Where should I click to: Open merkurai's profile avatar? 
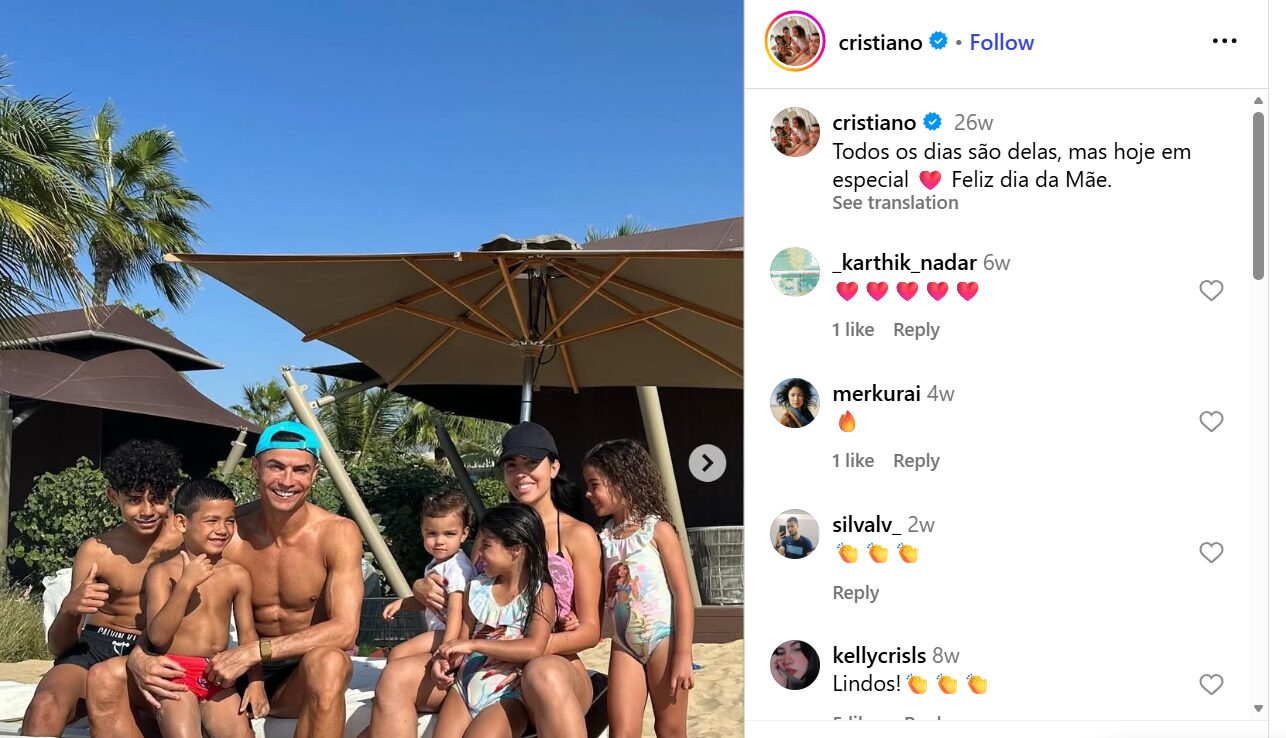[795, 403]
